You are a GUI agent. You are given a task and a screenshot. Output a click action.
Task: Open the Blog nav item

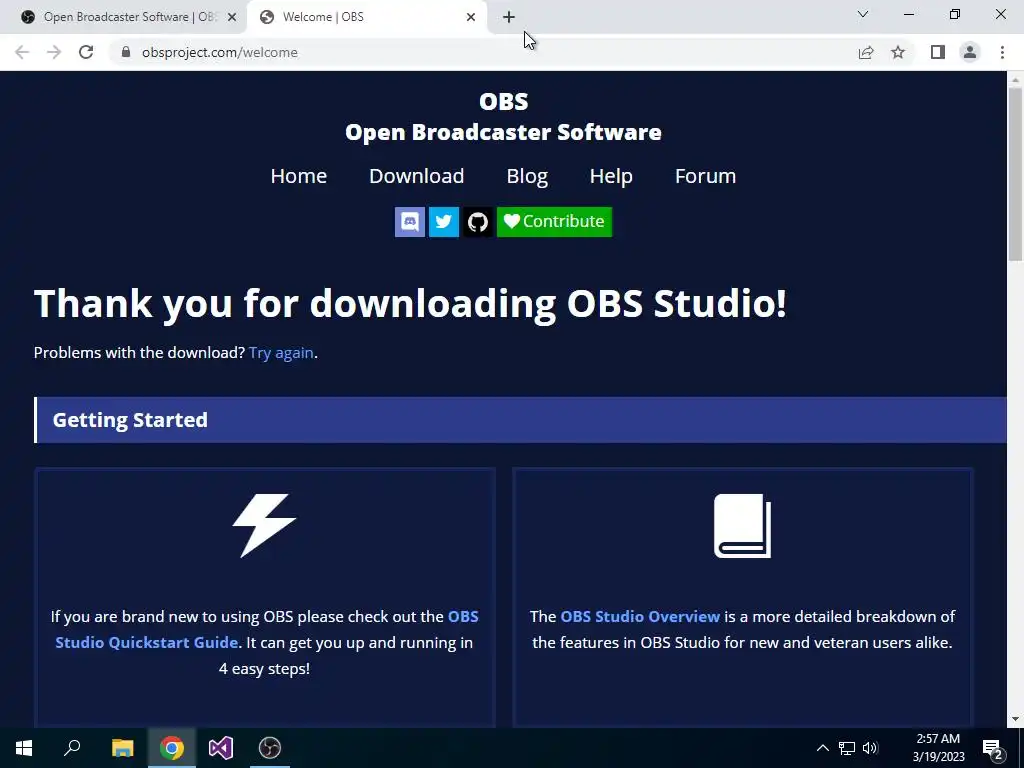527,176
